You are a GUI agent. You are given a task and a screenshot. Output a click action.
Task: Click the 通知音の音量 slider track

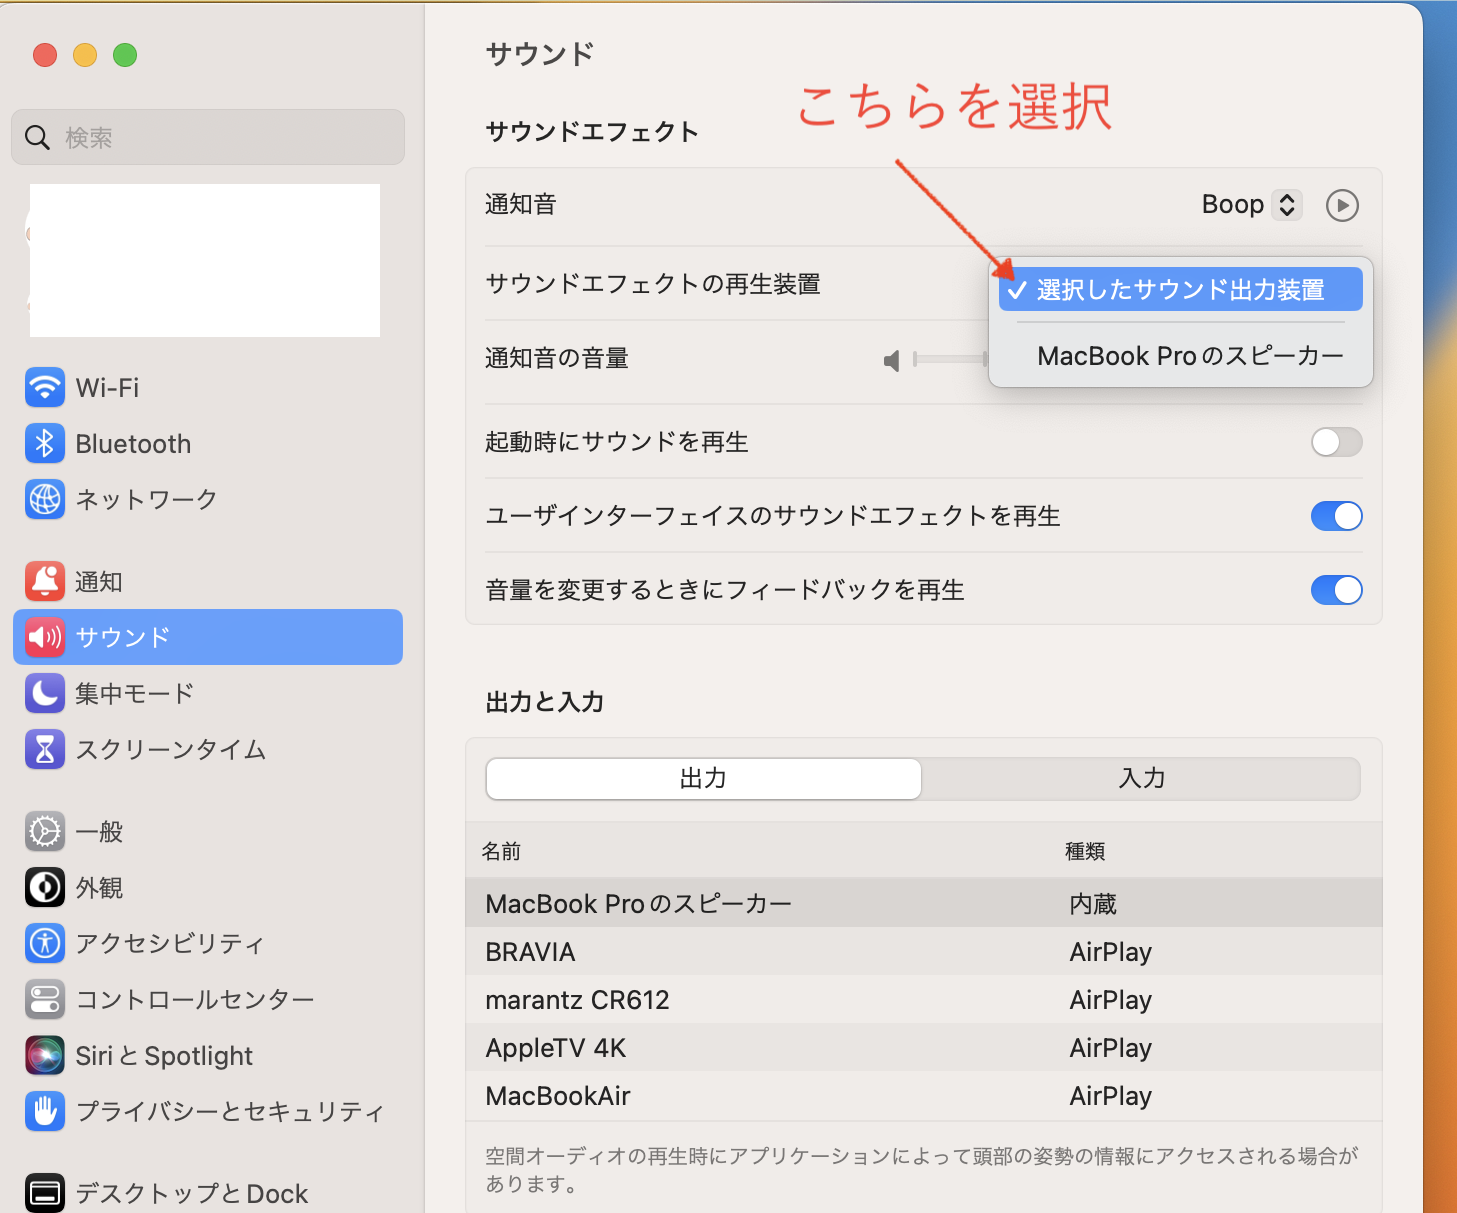[x=950, y=359]
